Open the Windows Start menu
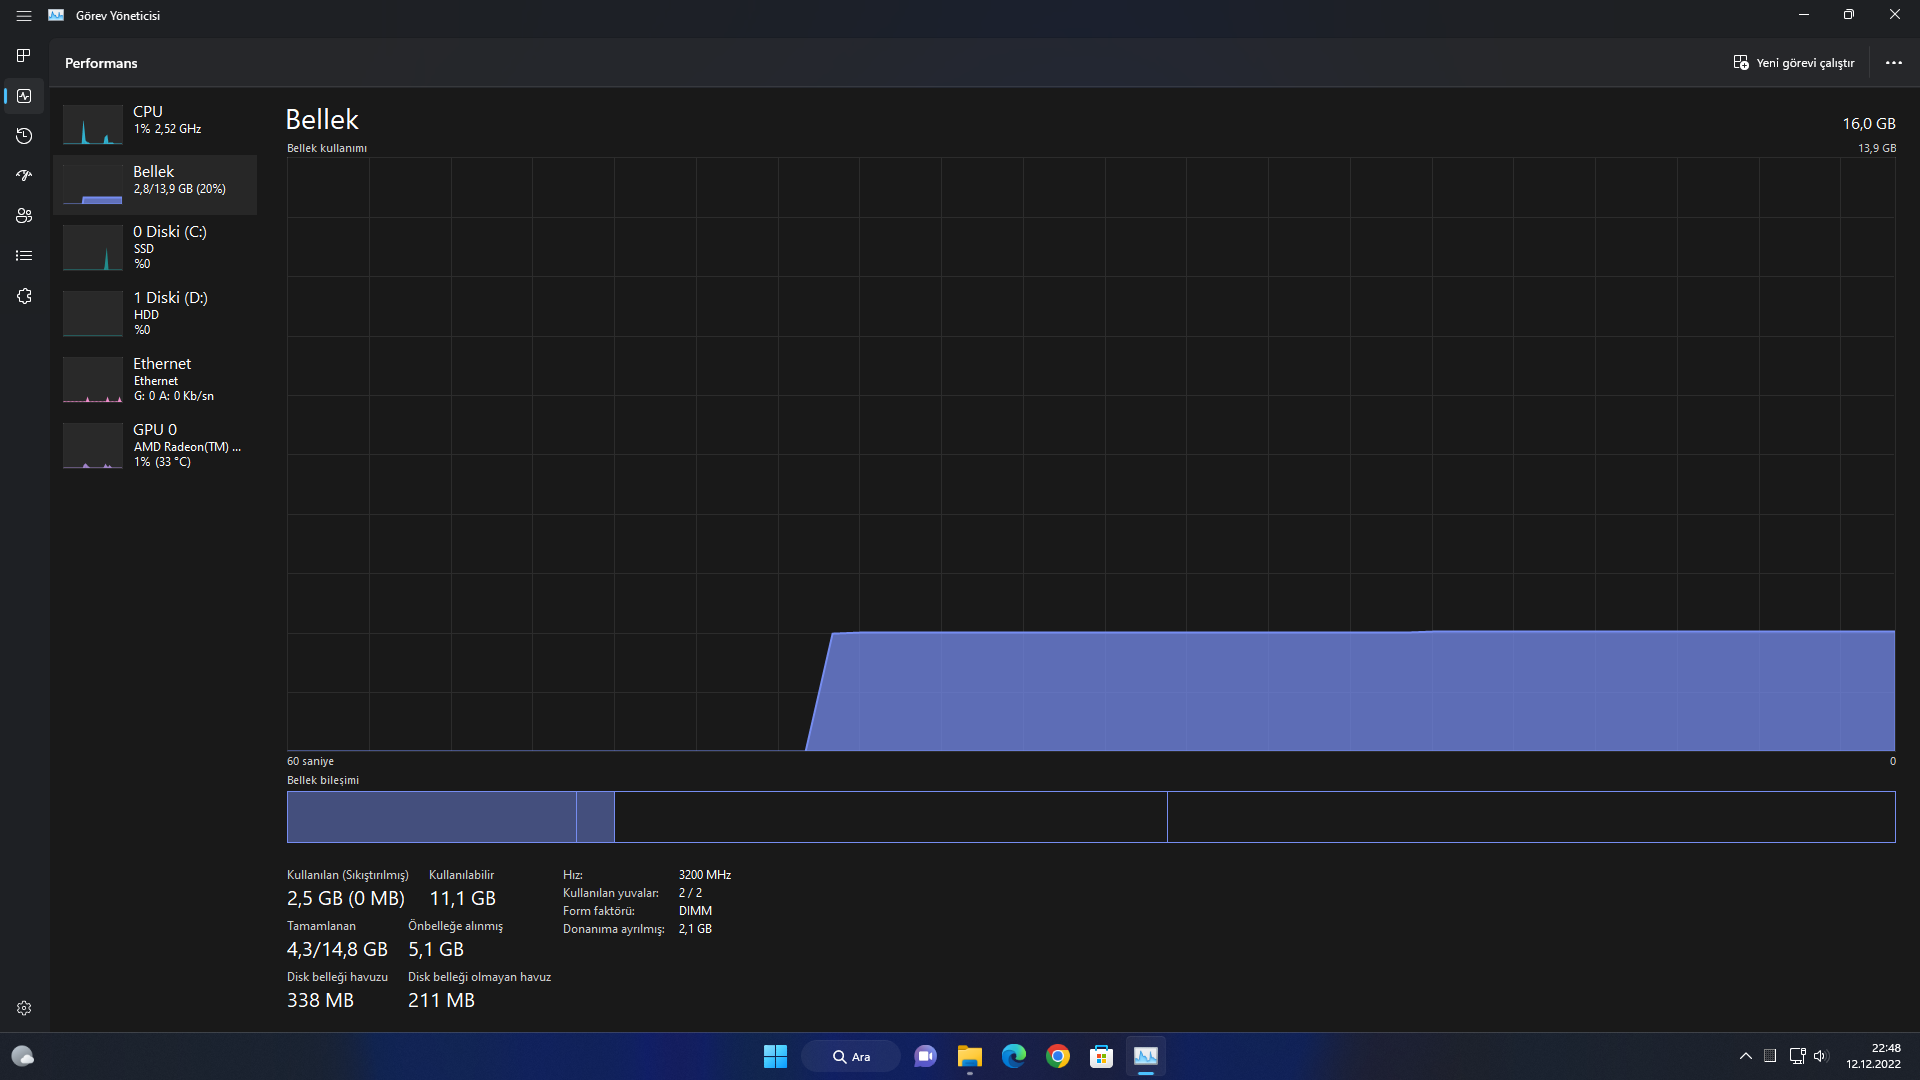The height and width of the screenshot is (1080, 1920). (x=775, y=1056)
